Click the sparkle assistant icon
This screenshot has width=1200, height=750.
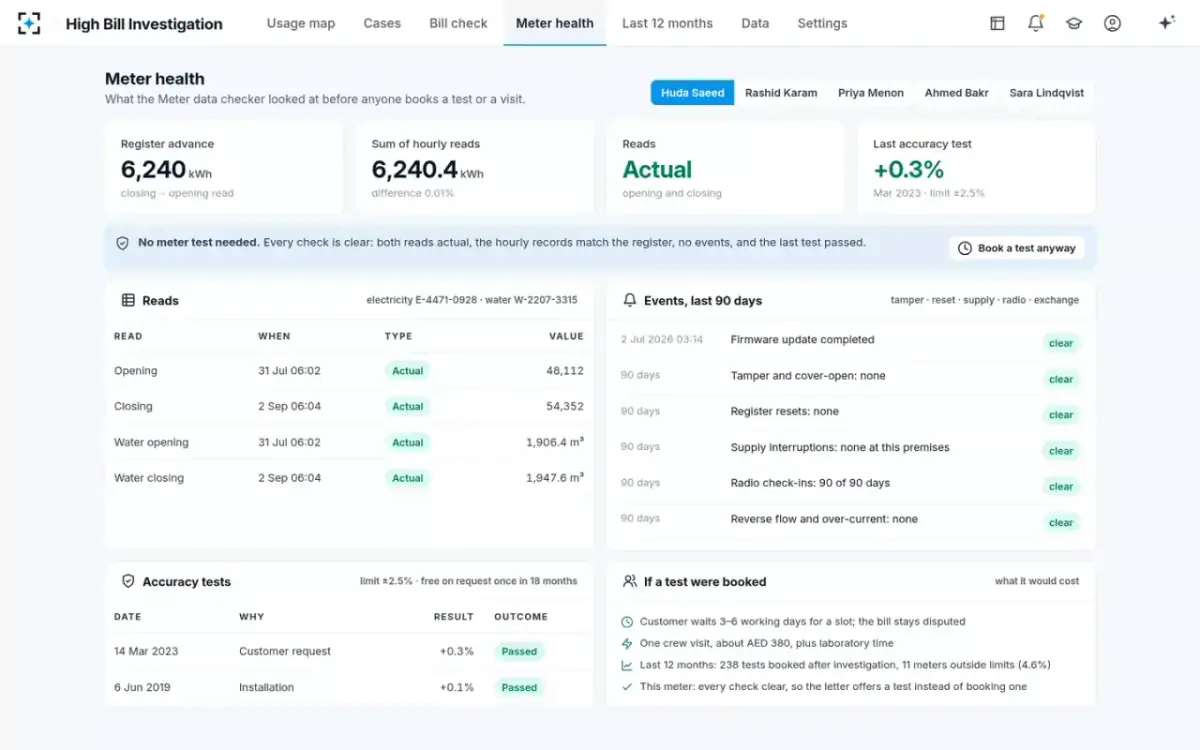[x=1166, y=23]
